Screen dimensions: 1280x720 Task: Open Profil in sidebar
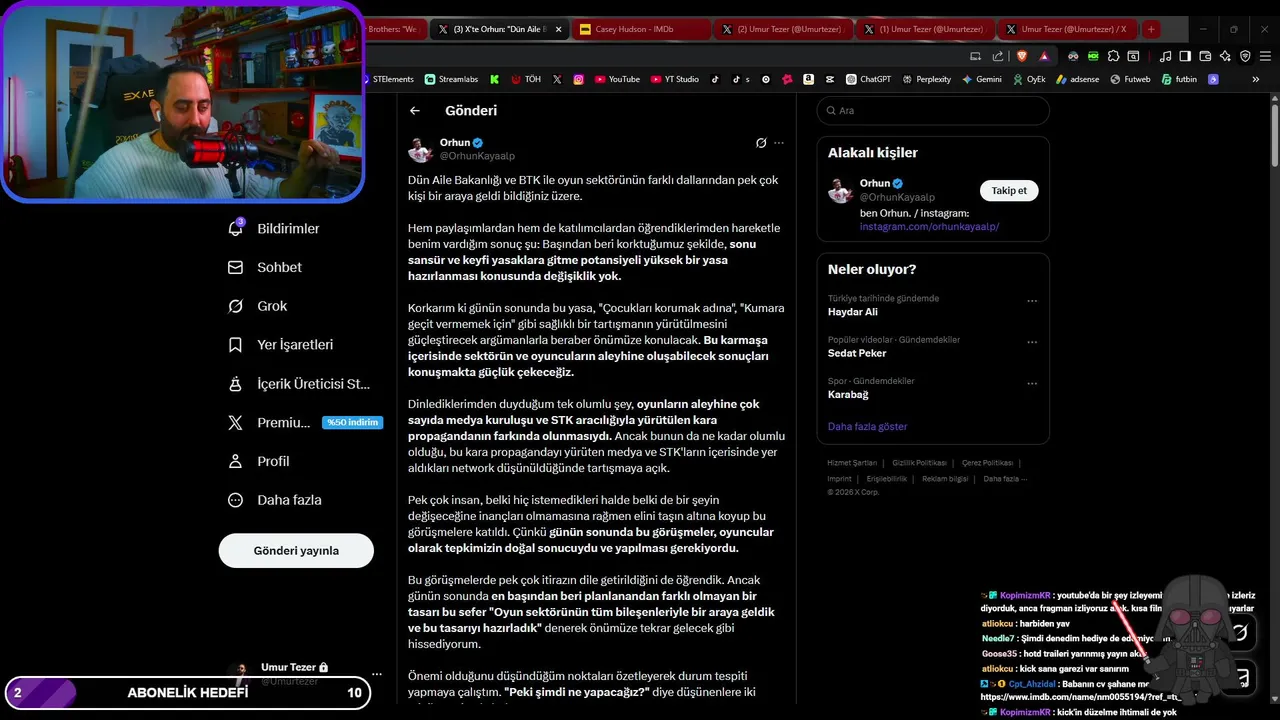258,461
